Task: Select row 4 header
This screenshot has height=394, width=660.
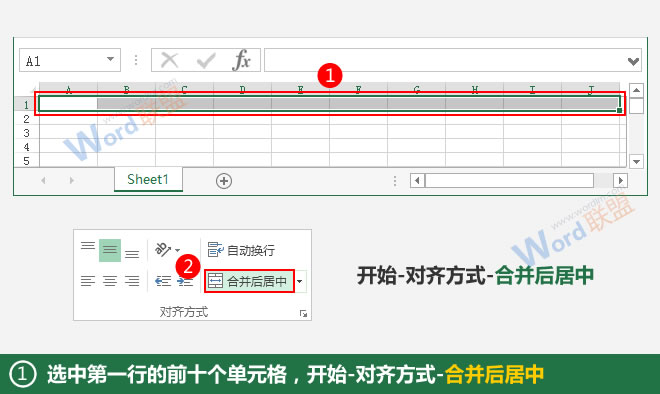Action: 27,147
